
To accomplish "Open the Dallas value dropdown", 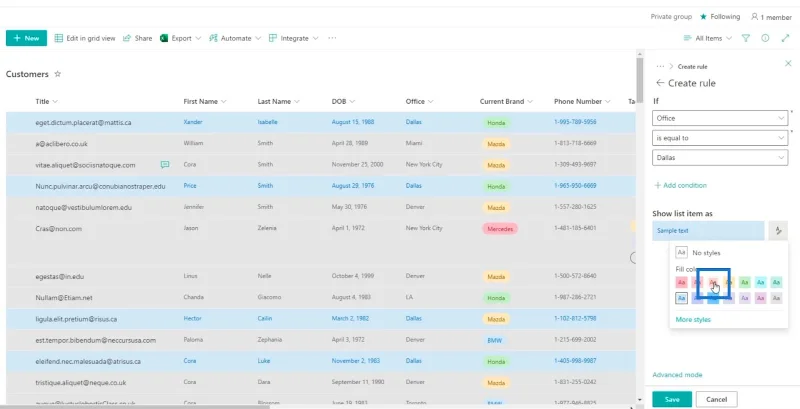I will click(720, 158).
